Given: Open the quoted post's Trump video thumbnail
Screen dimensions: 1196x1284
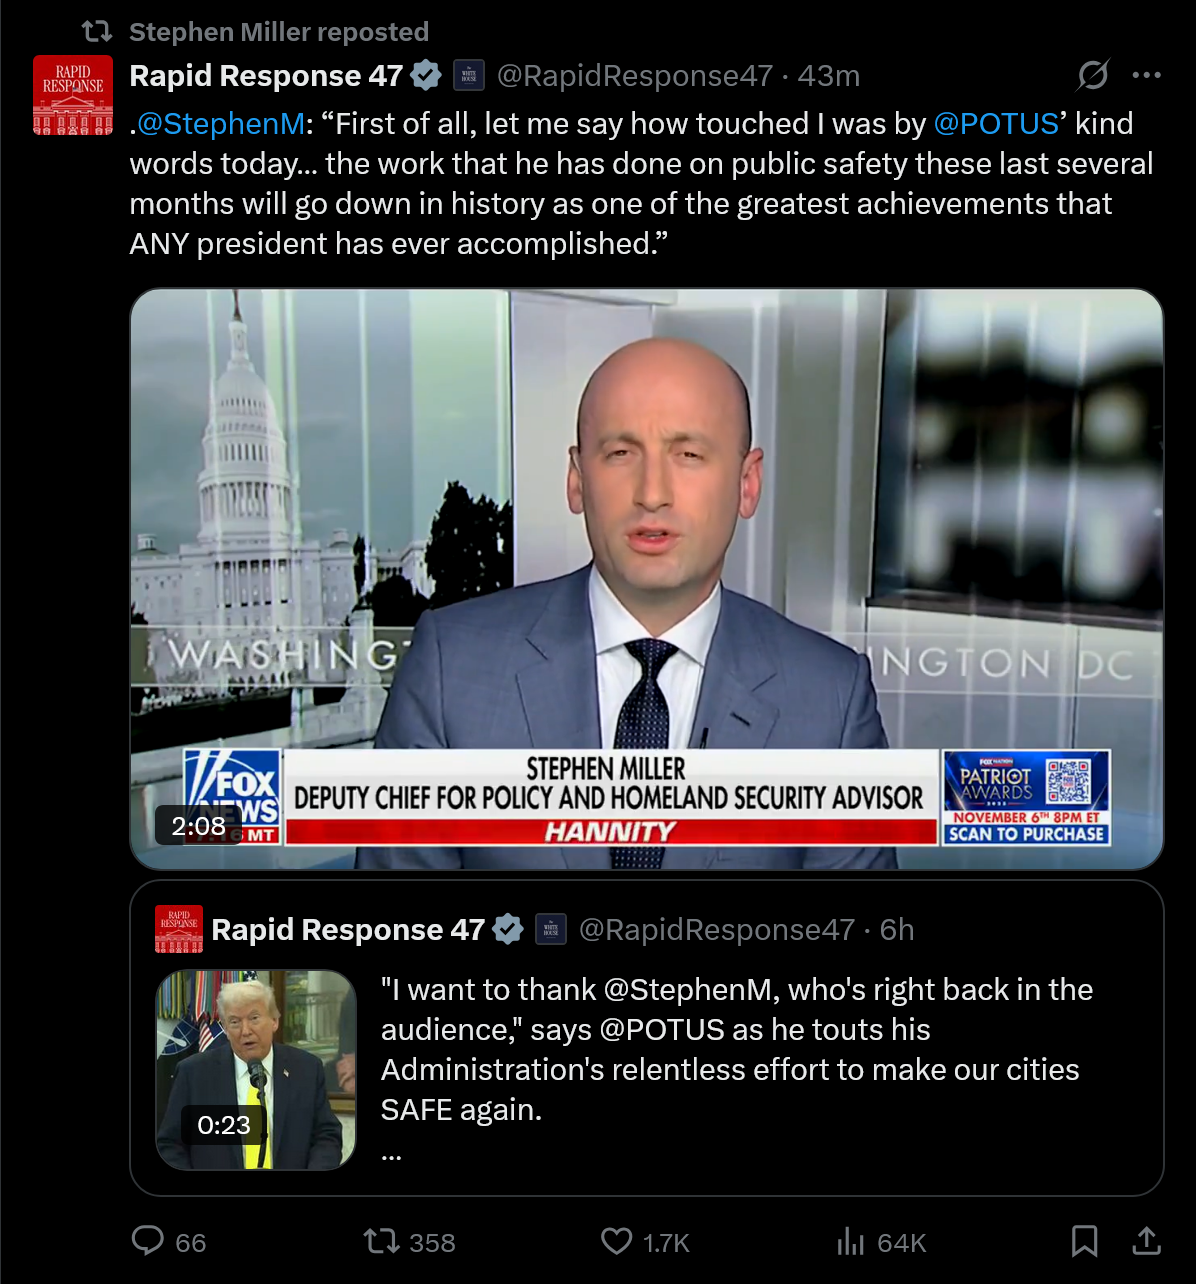Looking at the screenshot, I should coord(256,1070).
